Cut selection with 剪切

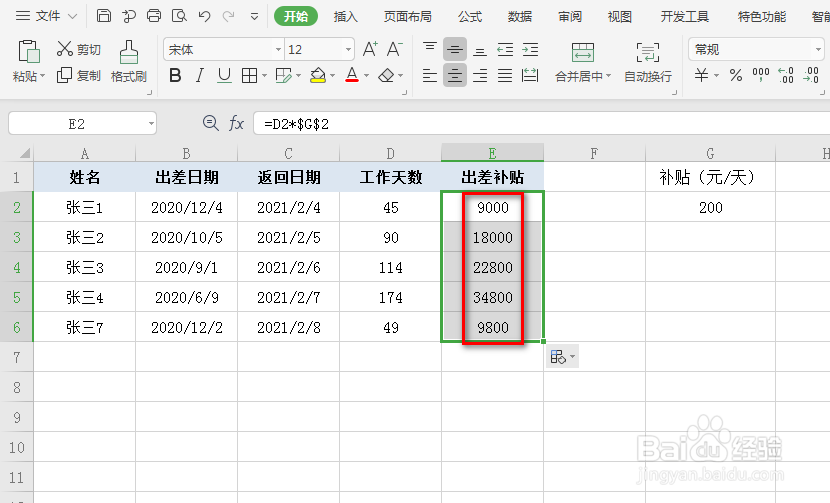78,49
